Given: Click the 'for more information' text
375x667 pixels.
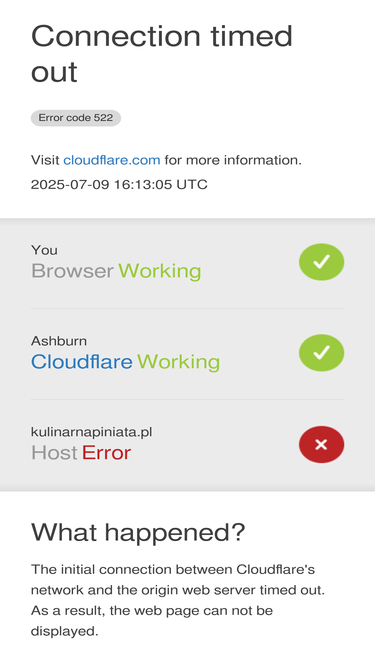Looking at the screenshot, I should pos(233,160).
